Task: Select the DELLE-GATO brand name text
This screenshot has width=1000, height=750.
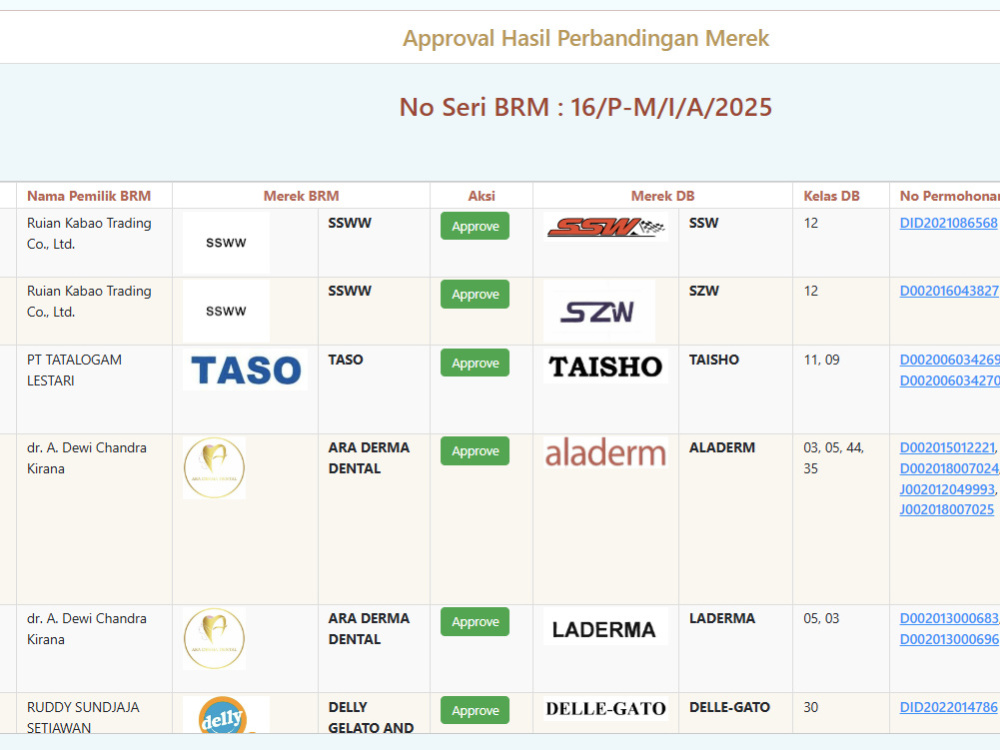Action: tap(730, 707)
